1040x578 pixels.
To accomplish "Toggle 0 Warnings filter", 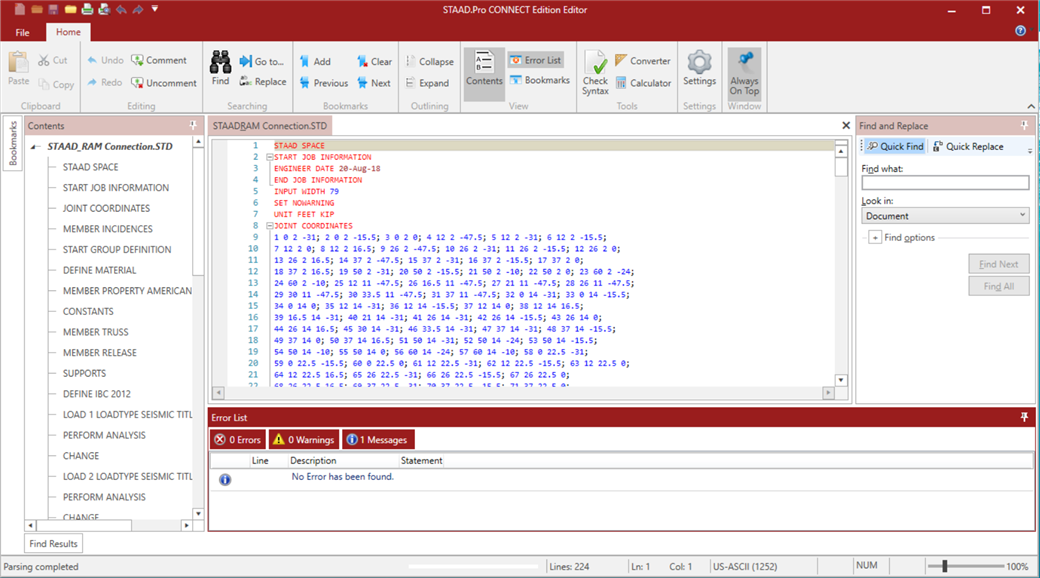I will click(304, 439).
